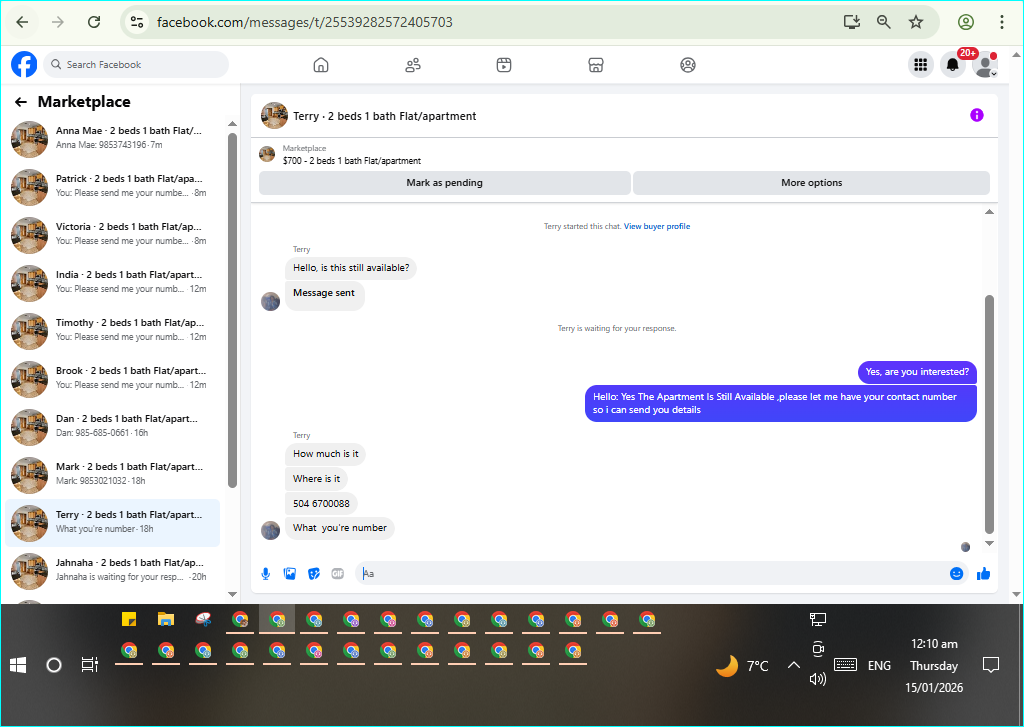Click the message text input field
This screenshot has width=1024, height=727.
653,574
